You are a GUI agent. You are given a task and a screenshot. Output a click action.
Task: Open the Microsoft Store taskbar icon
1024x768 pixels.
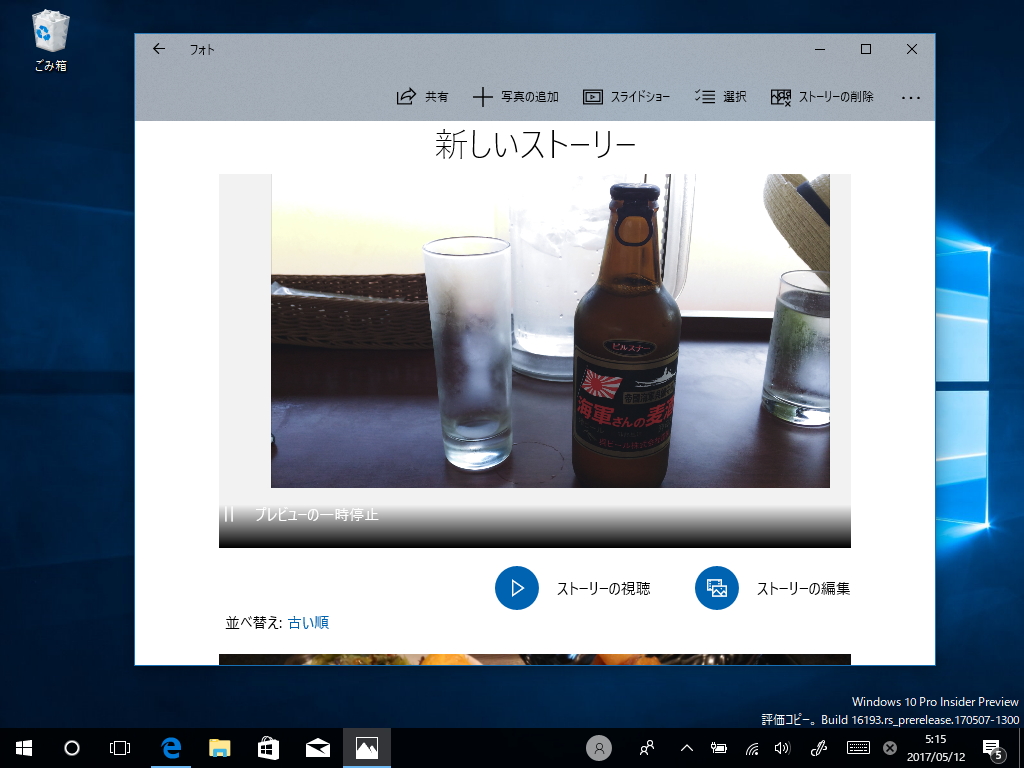pyautogui.click(x=268, y=747)
